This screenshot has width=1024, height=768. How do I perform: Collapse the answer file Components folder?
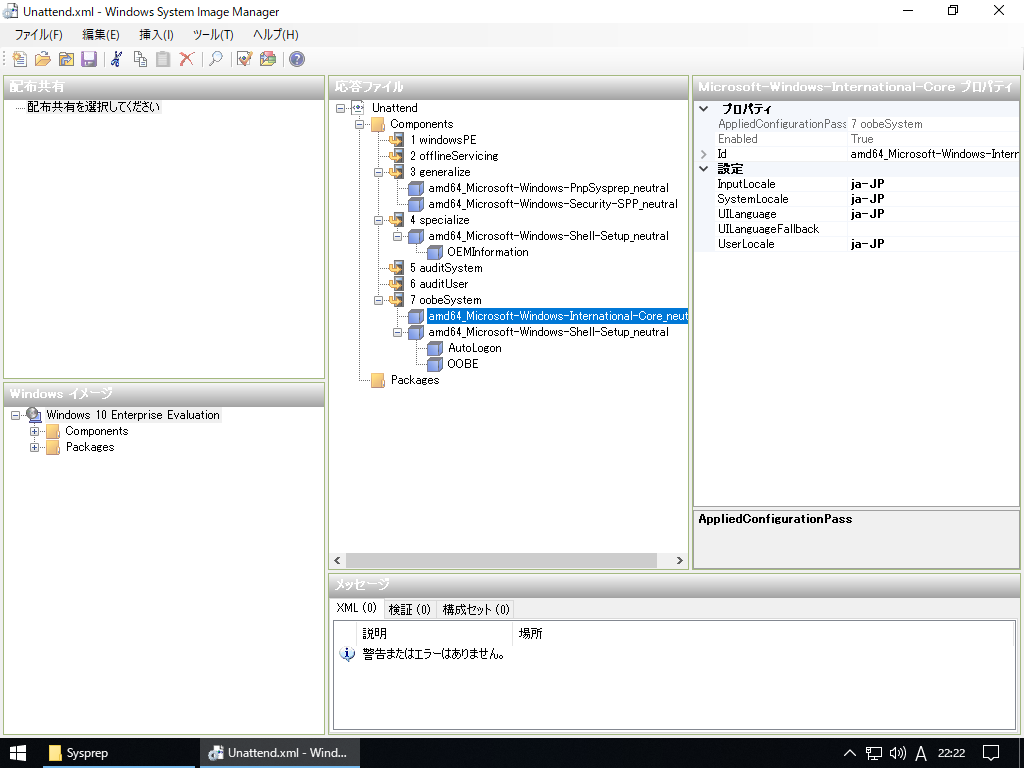click(x=359, y=124)
